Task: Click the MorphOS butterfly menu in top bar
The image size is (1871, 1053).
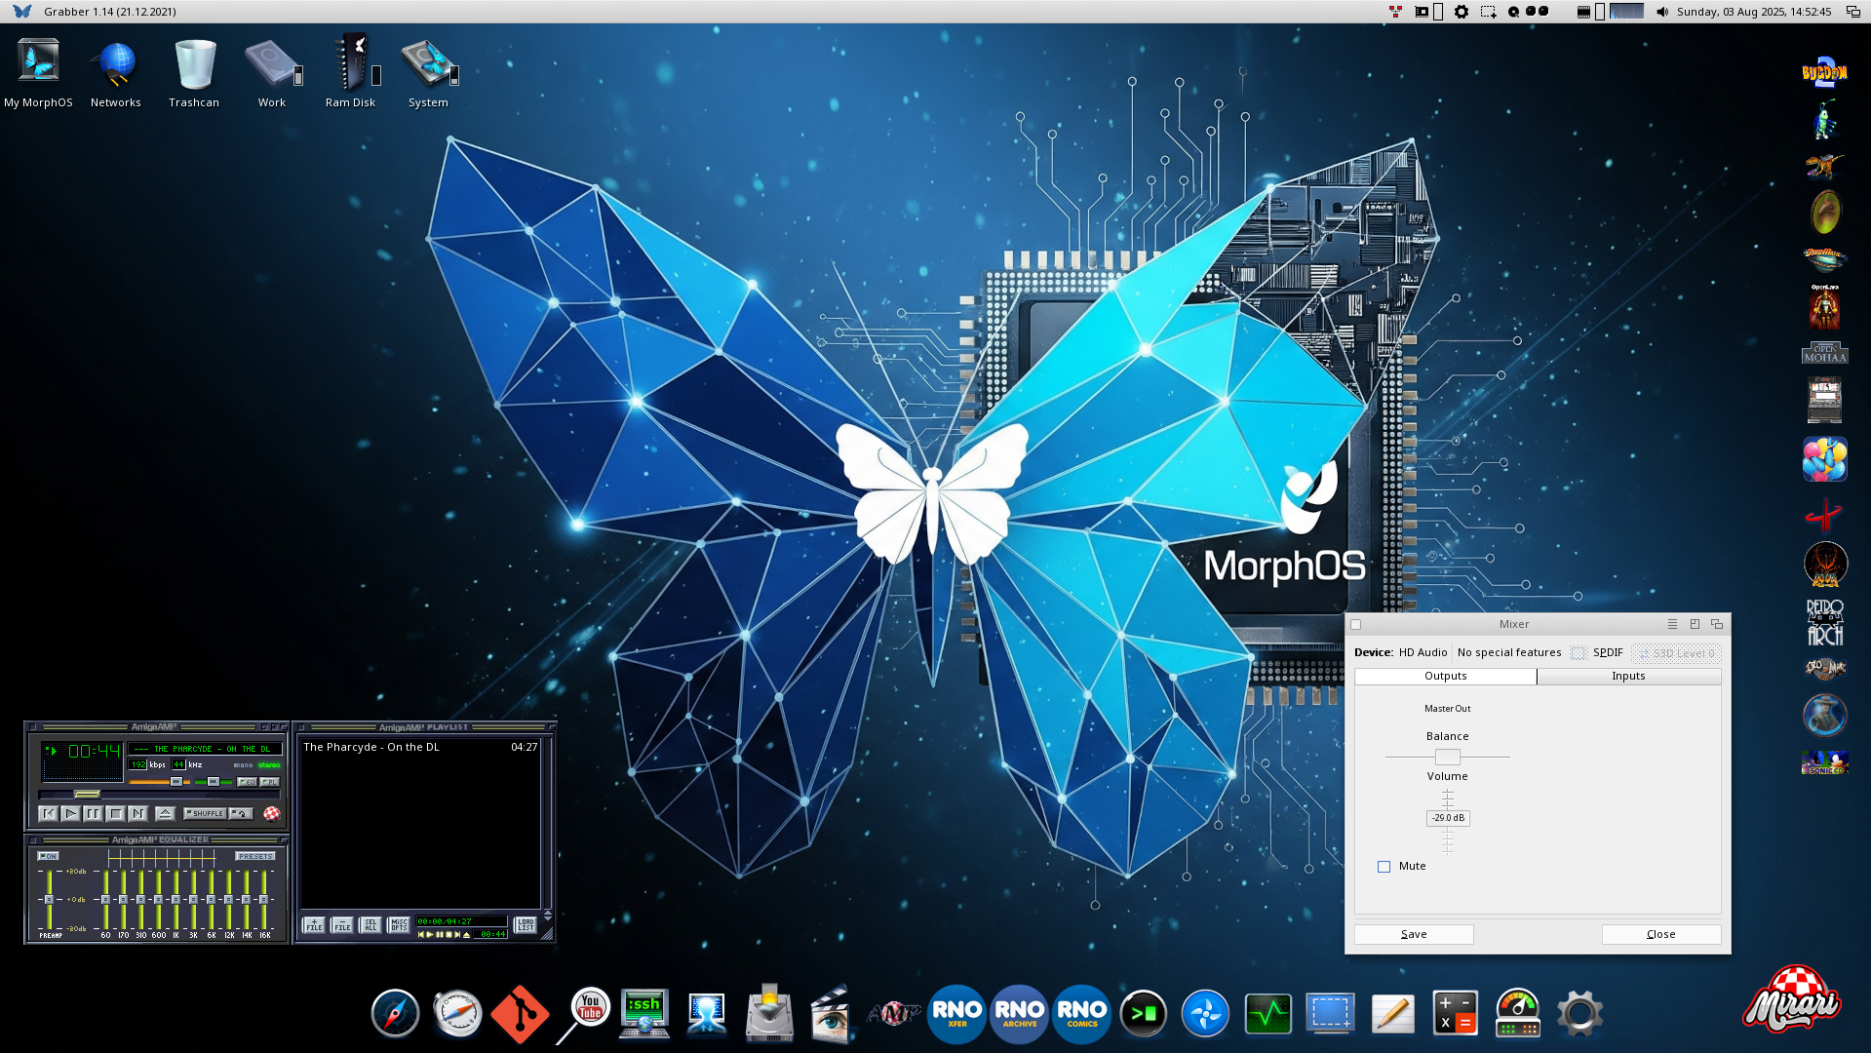Action: click(x=22, y=11)
